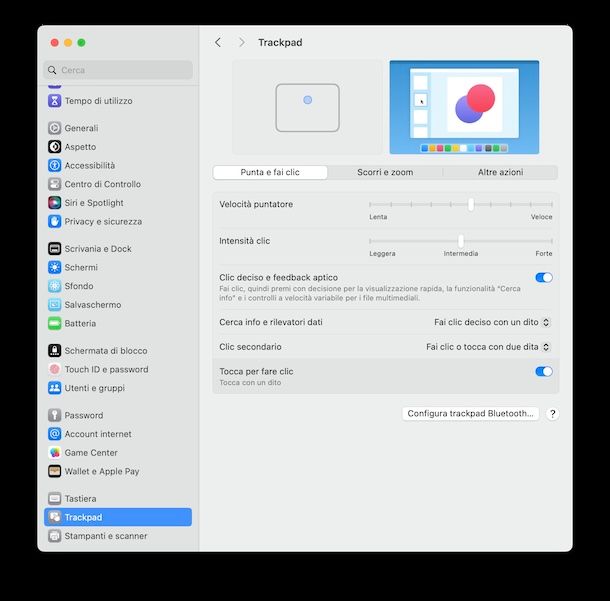The image size is (610, 601).
Task: Click the Aspetto icon in sidebar
Action: point(54,147)
